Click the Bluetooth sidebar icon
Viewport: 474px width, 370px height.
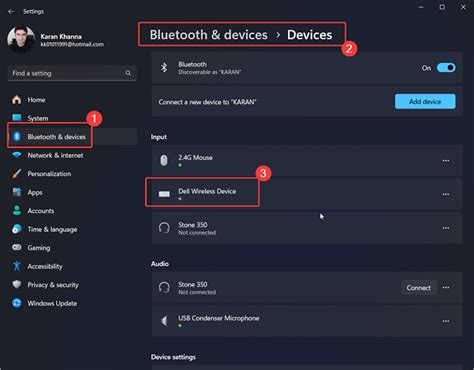[x=17, y=136]
